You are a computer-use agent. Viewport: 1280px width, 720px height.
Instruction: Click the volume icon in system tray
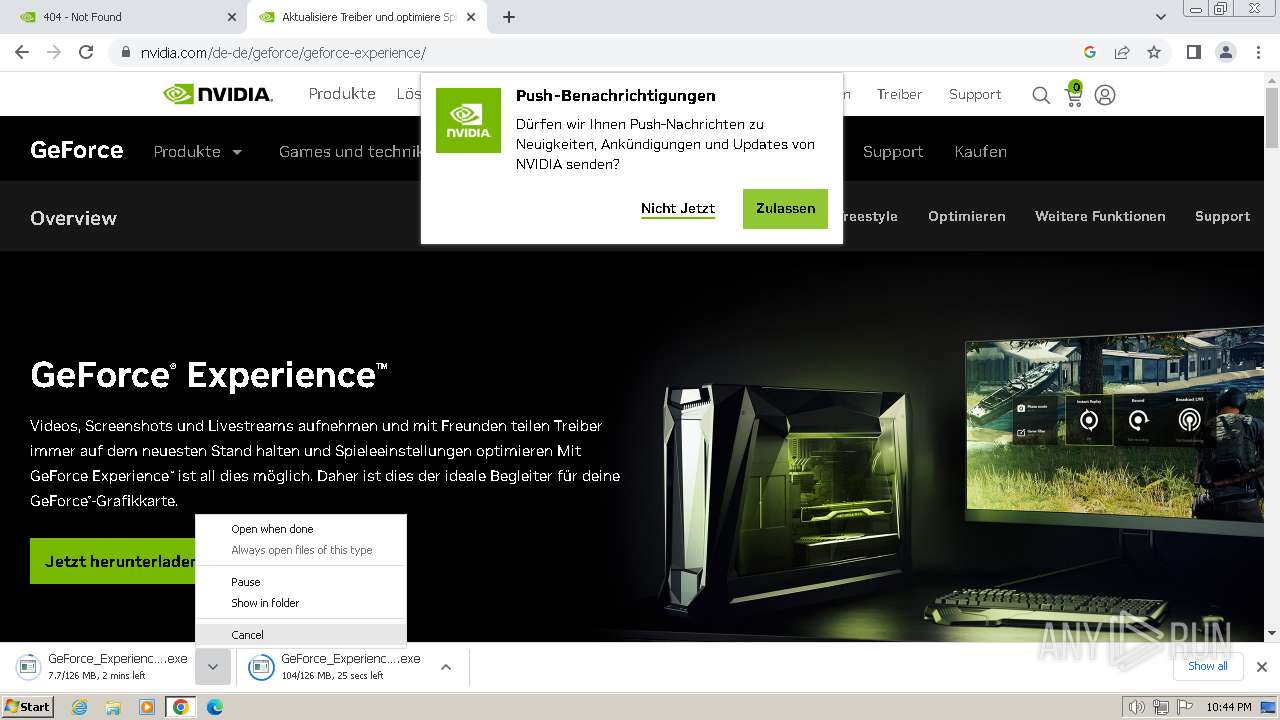1137,707
